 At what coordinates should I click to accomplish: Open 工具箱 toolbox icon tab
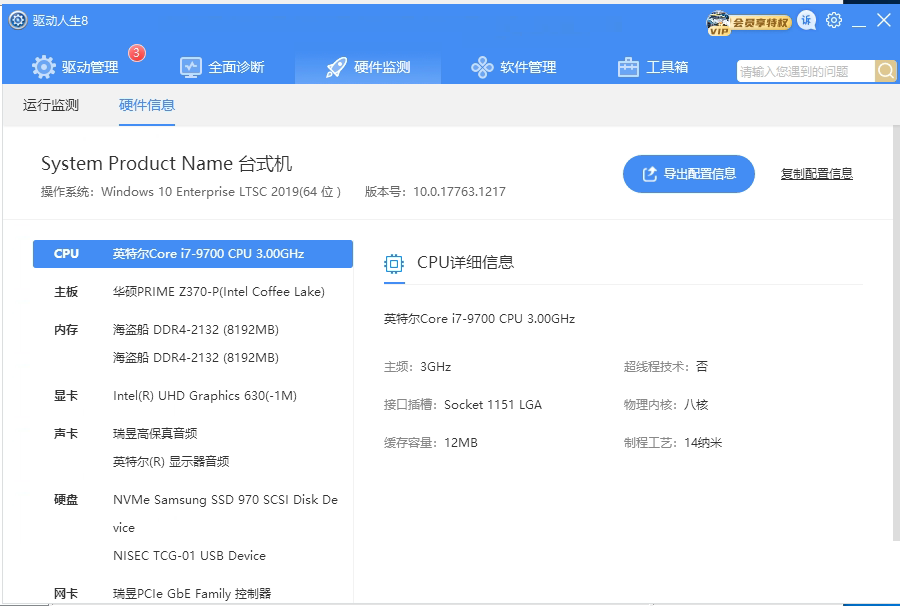coord(653,67)
